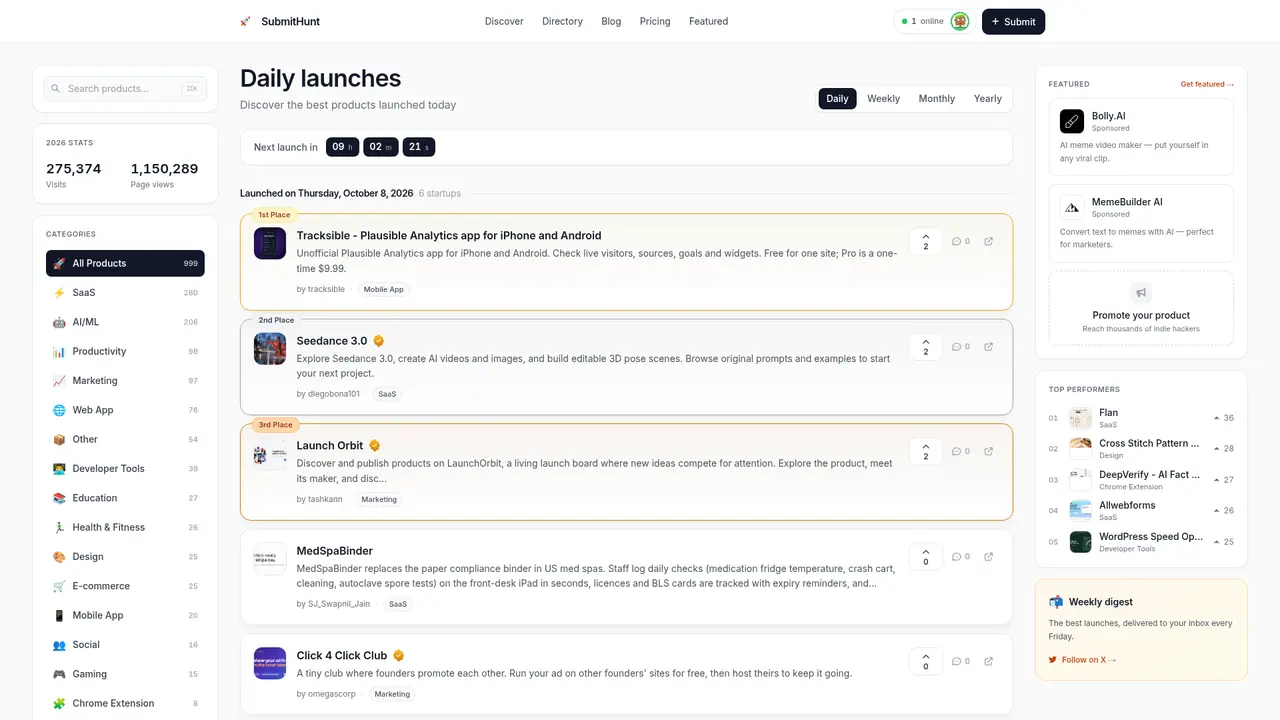Open the Launch Orbit product title

point(330,446)
